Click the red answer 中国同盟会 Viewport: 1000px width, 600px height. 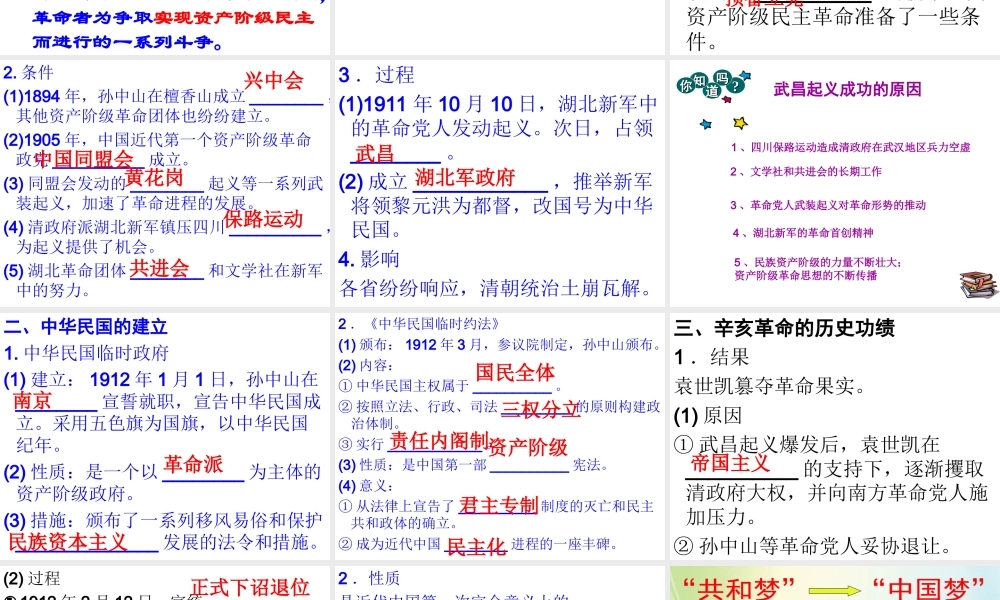tap(84, 159)
